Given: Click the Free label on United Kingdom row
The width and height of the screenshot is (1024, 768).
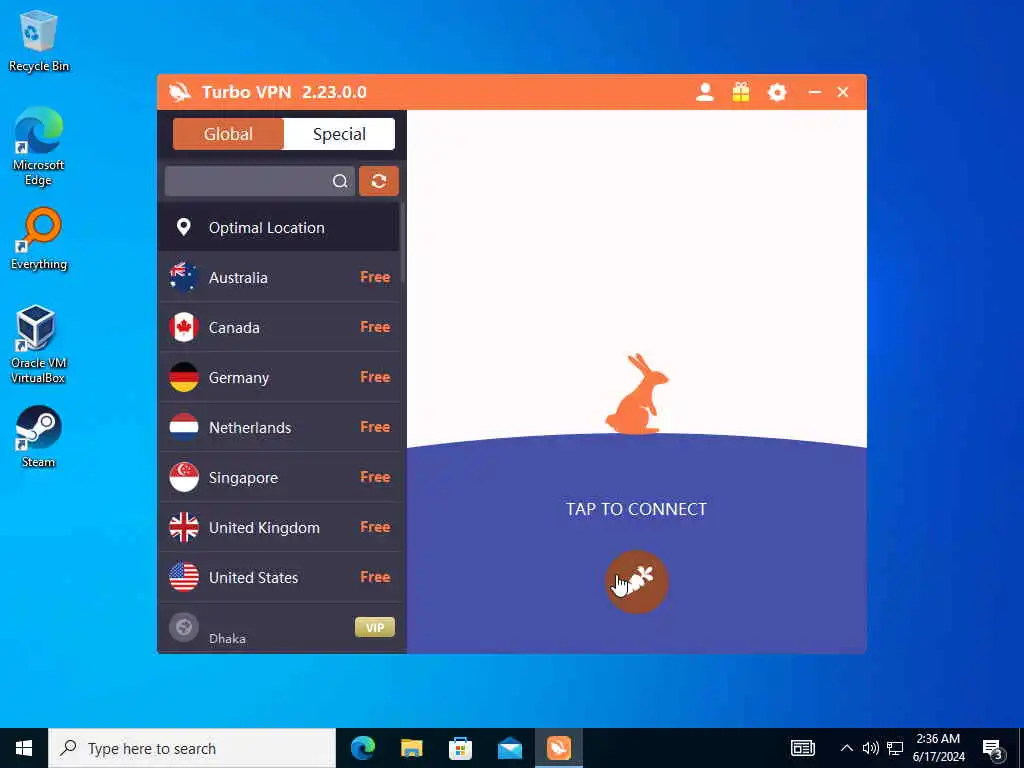Looking at the screenshot, I should point(375,527).
